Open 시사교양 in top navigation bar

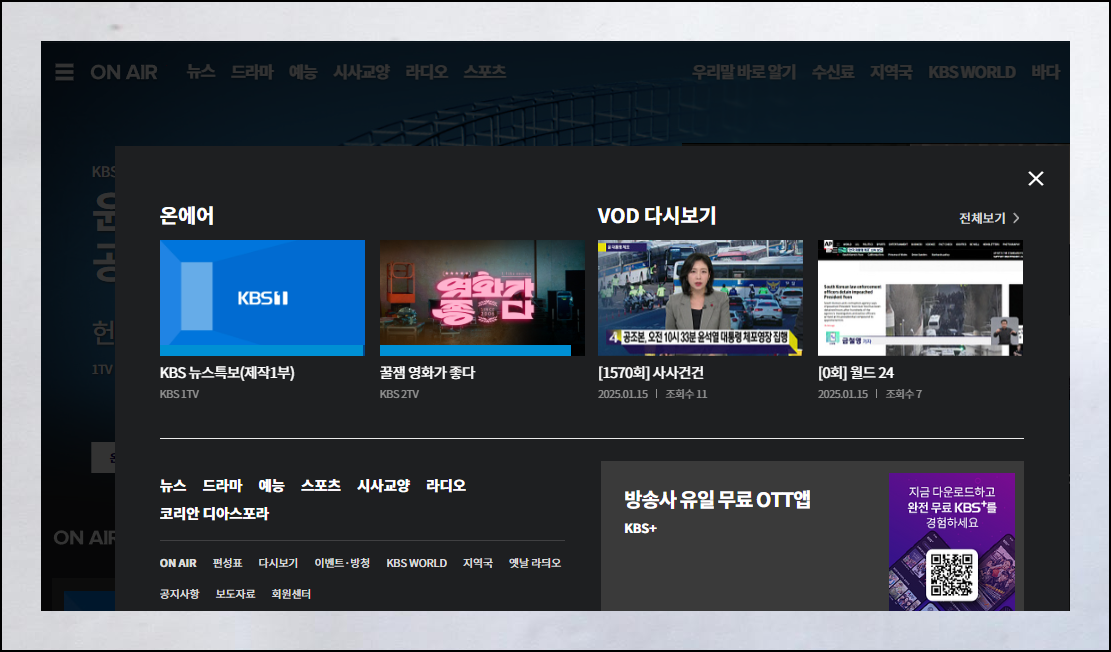coord(361,72)
